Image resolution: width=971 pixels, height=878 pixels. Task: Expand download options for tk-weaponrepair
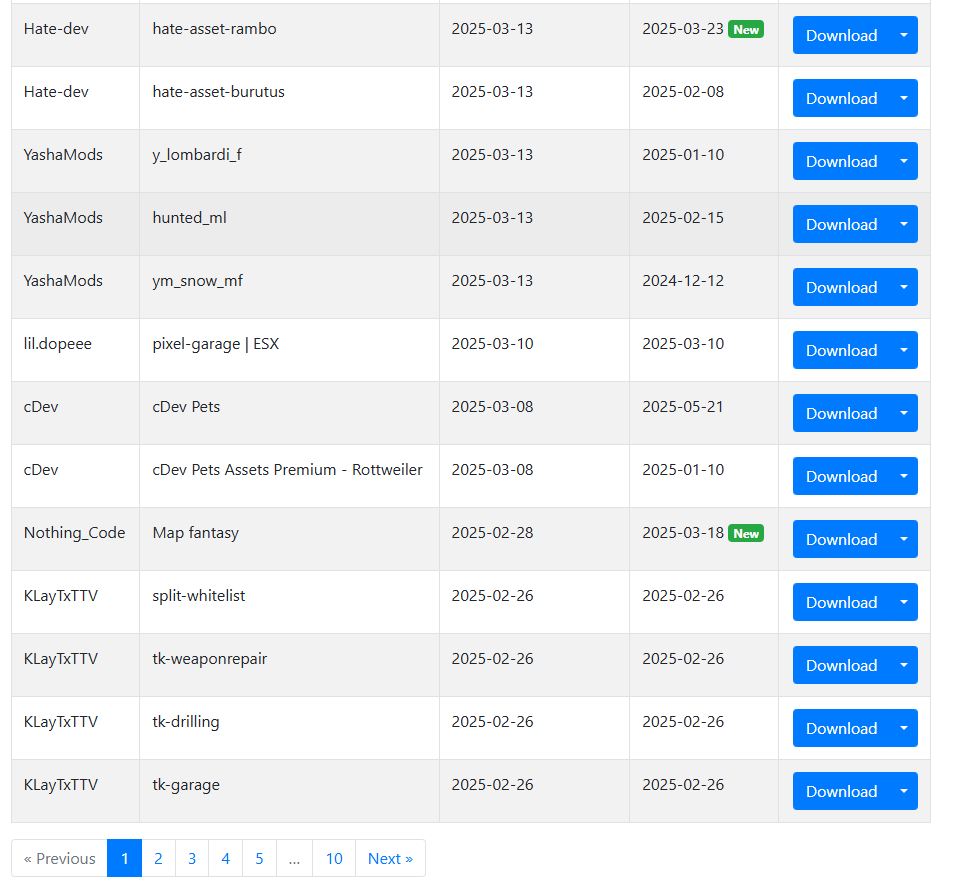click(x=904, y=665)
